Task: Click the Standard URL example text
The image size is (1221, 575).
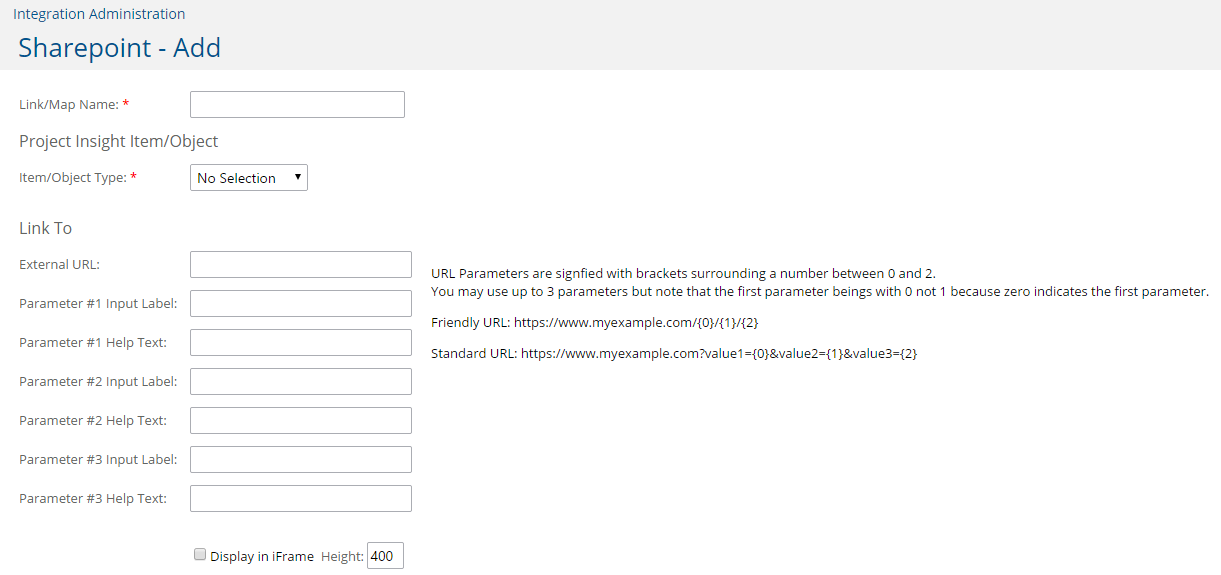Action: (674, 353)
